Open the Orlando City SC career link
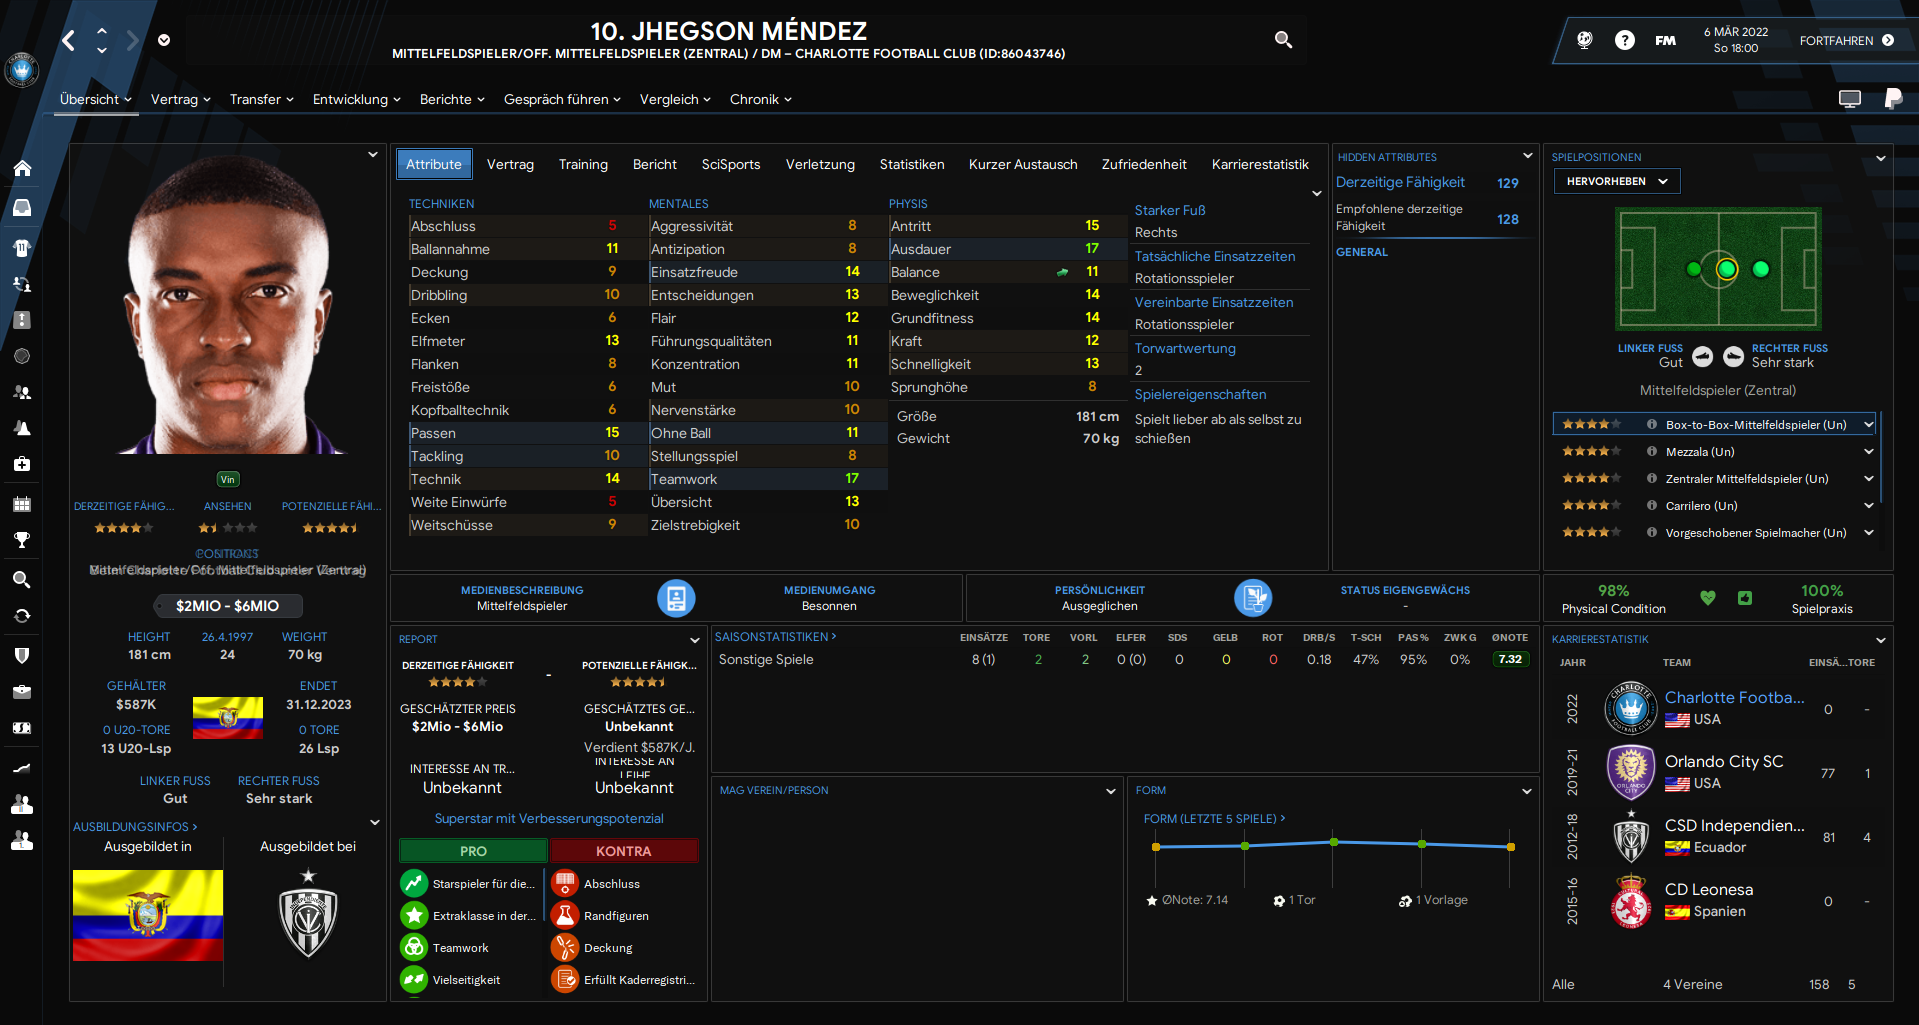The height and width of the screenshot is (1025, 1919). 1723,762
